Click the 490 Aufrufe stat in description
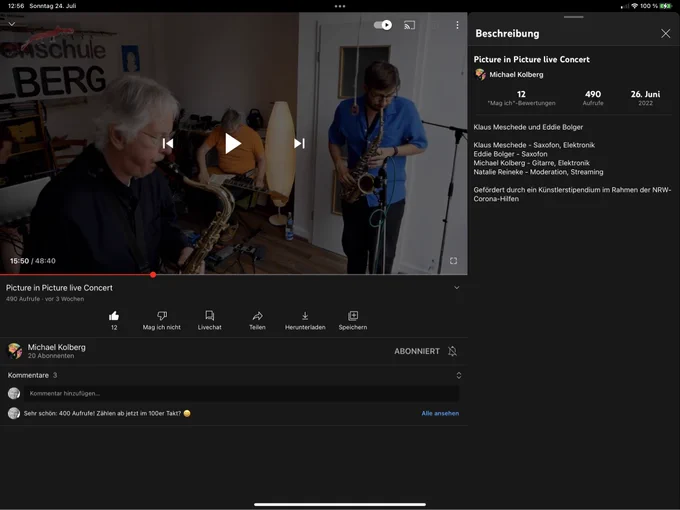This screenshot has height=510, width=680. pyautogui.click(x=593, y=98)
